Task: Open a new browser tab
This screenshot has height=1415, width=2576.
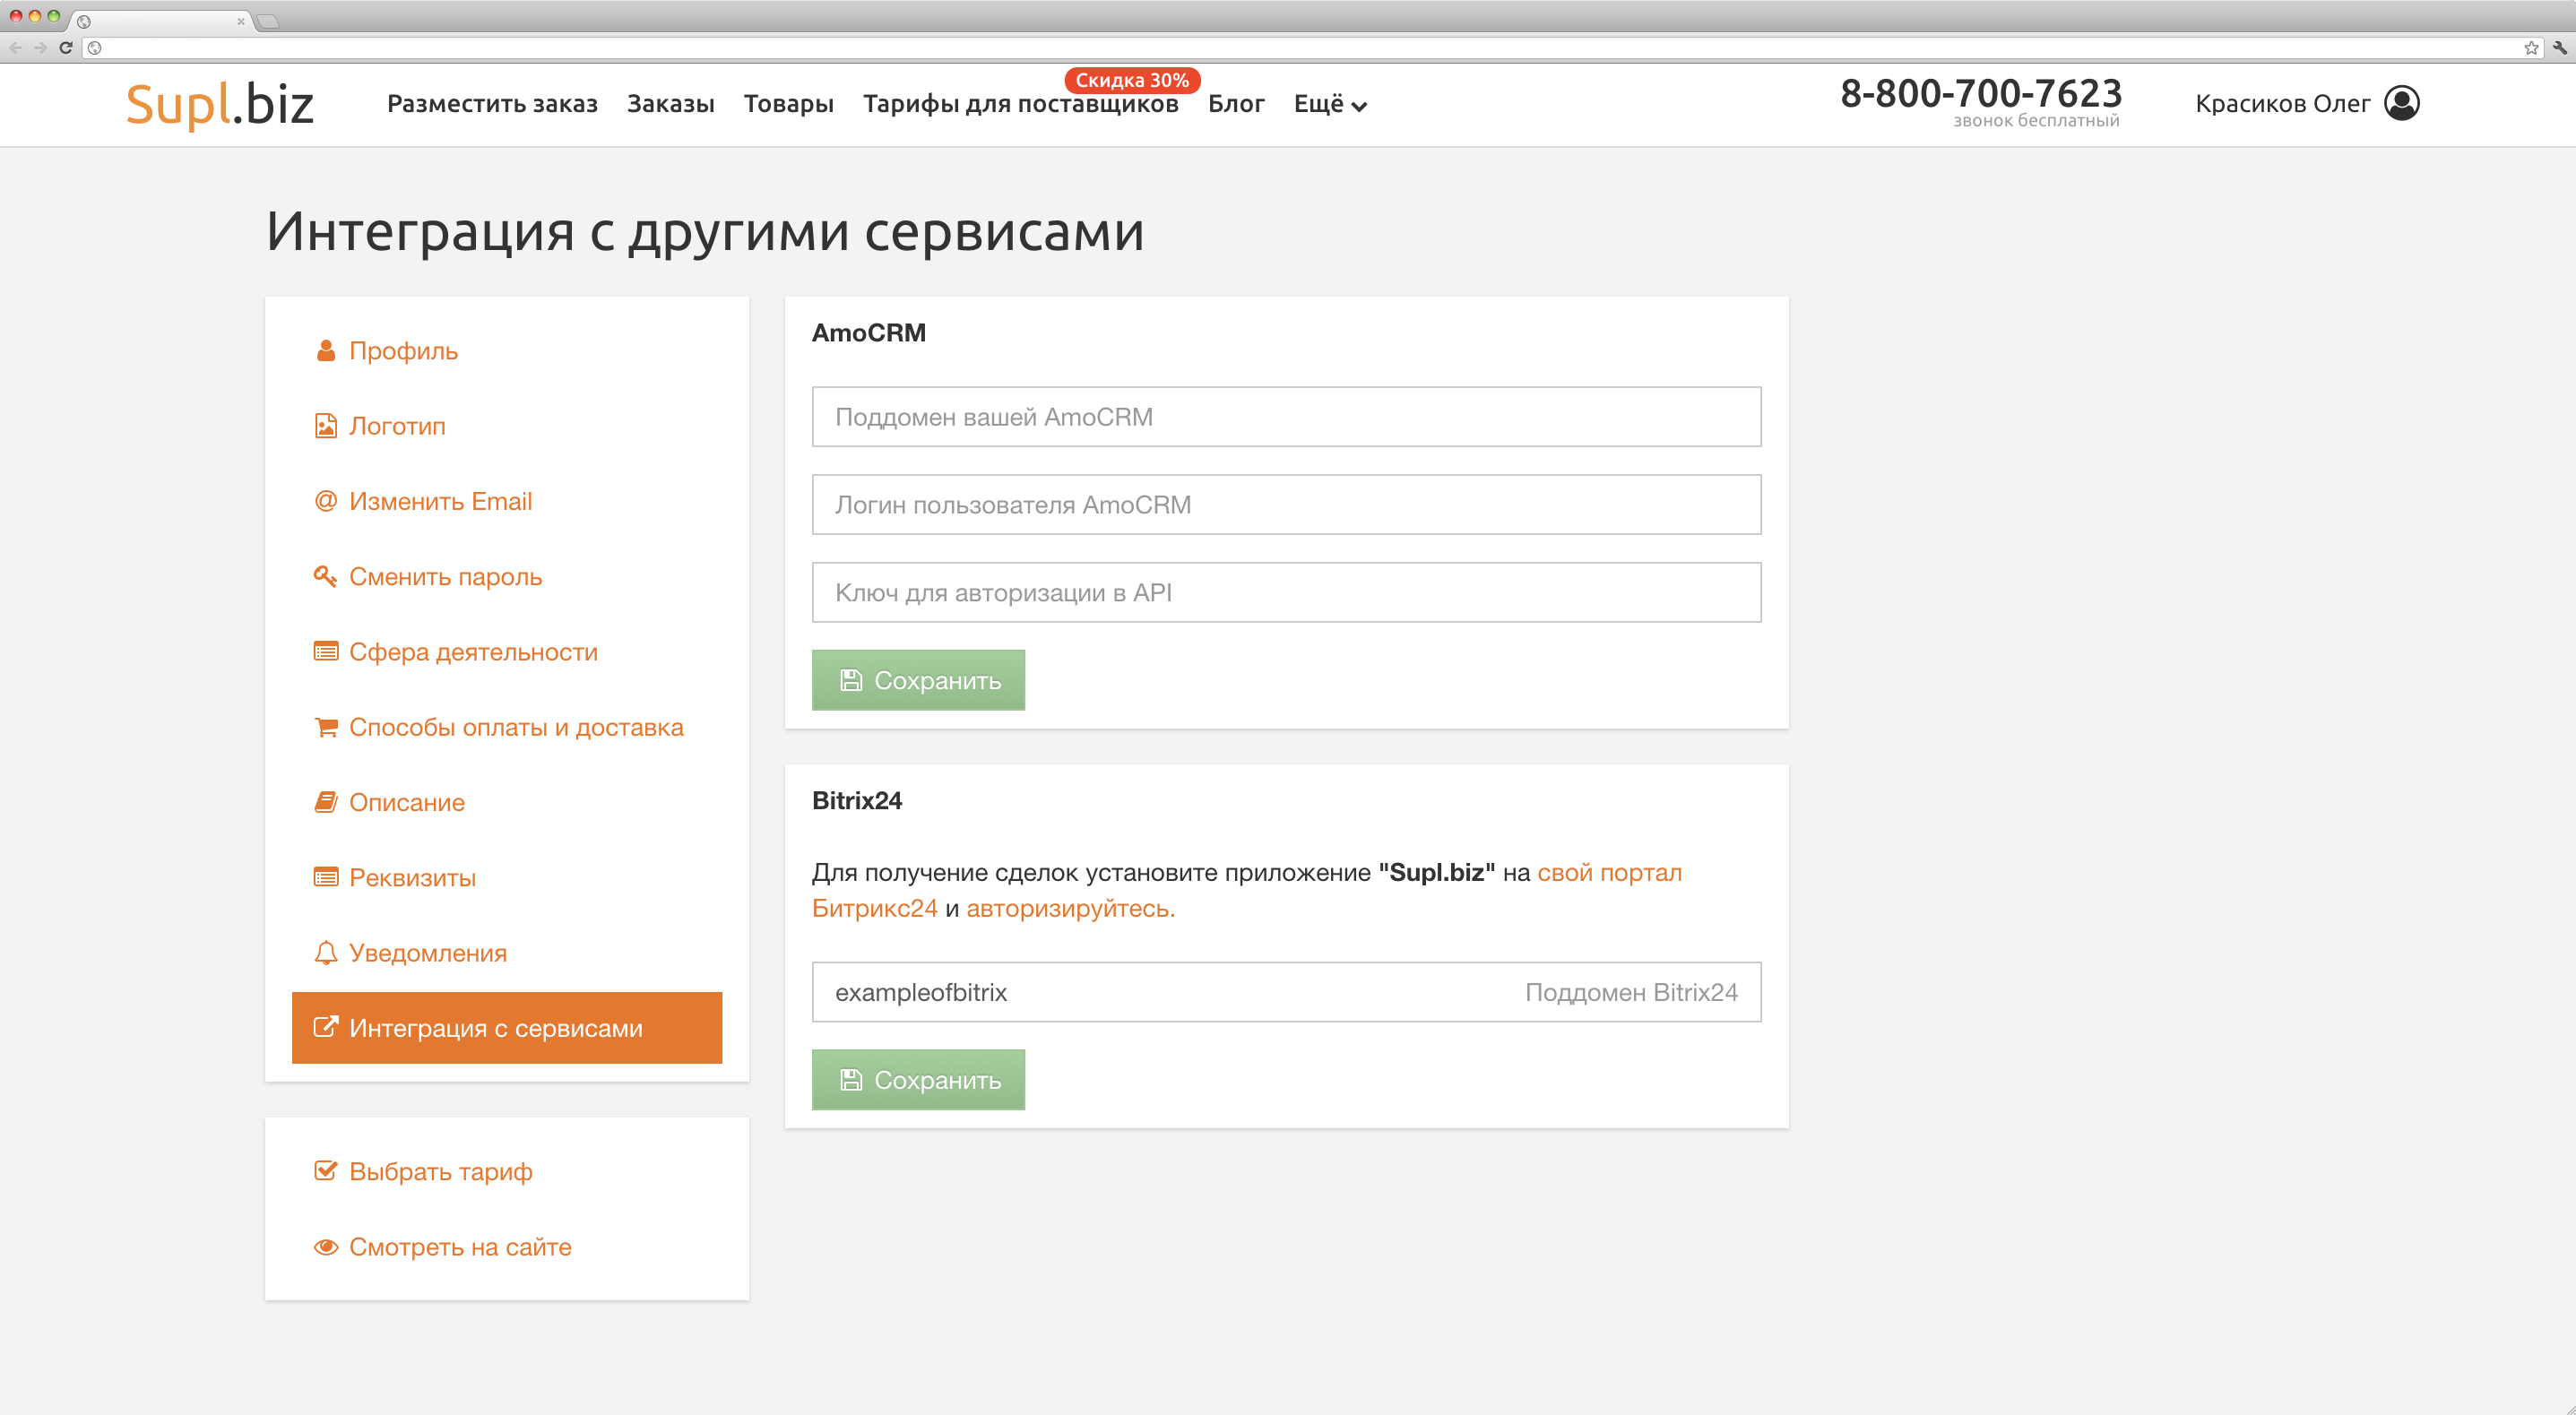Action: [x=268, y=21]
